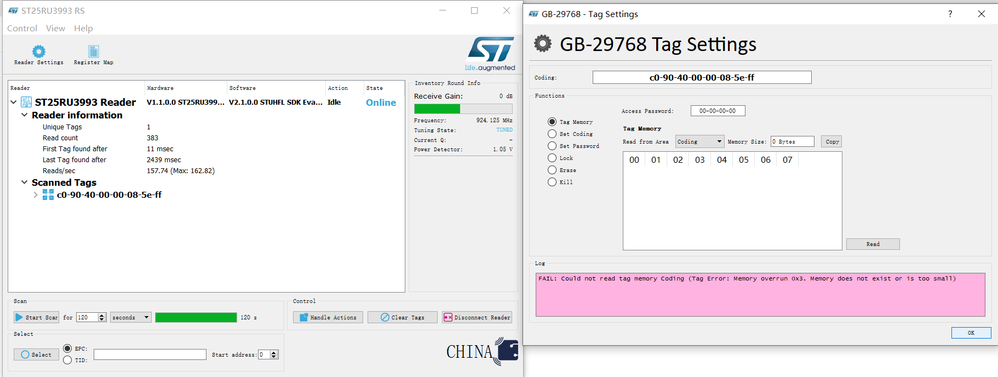Click the Copy button next to Memory Size
The width and height of the screenshot is (998, 377).
[x=831, y=141]
